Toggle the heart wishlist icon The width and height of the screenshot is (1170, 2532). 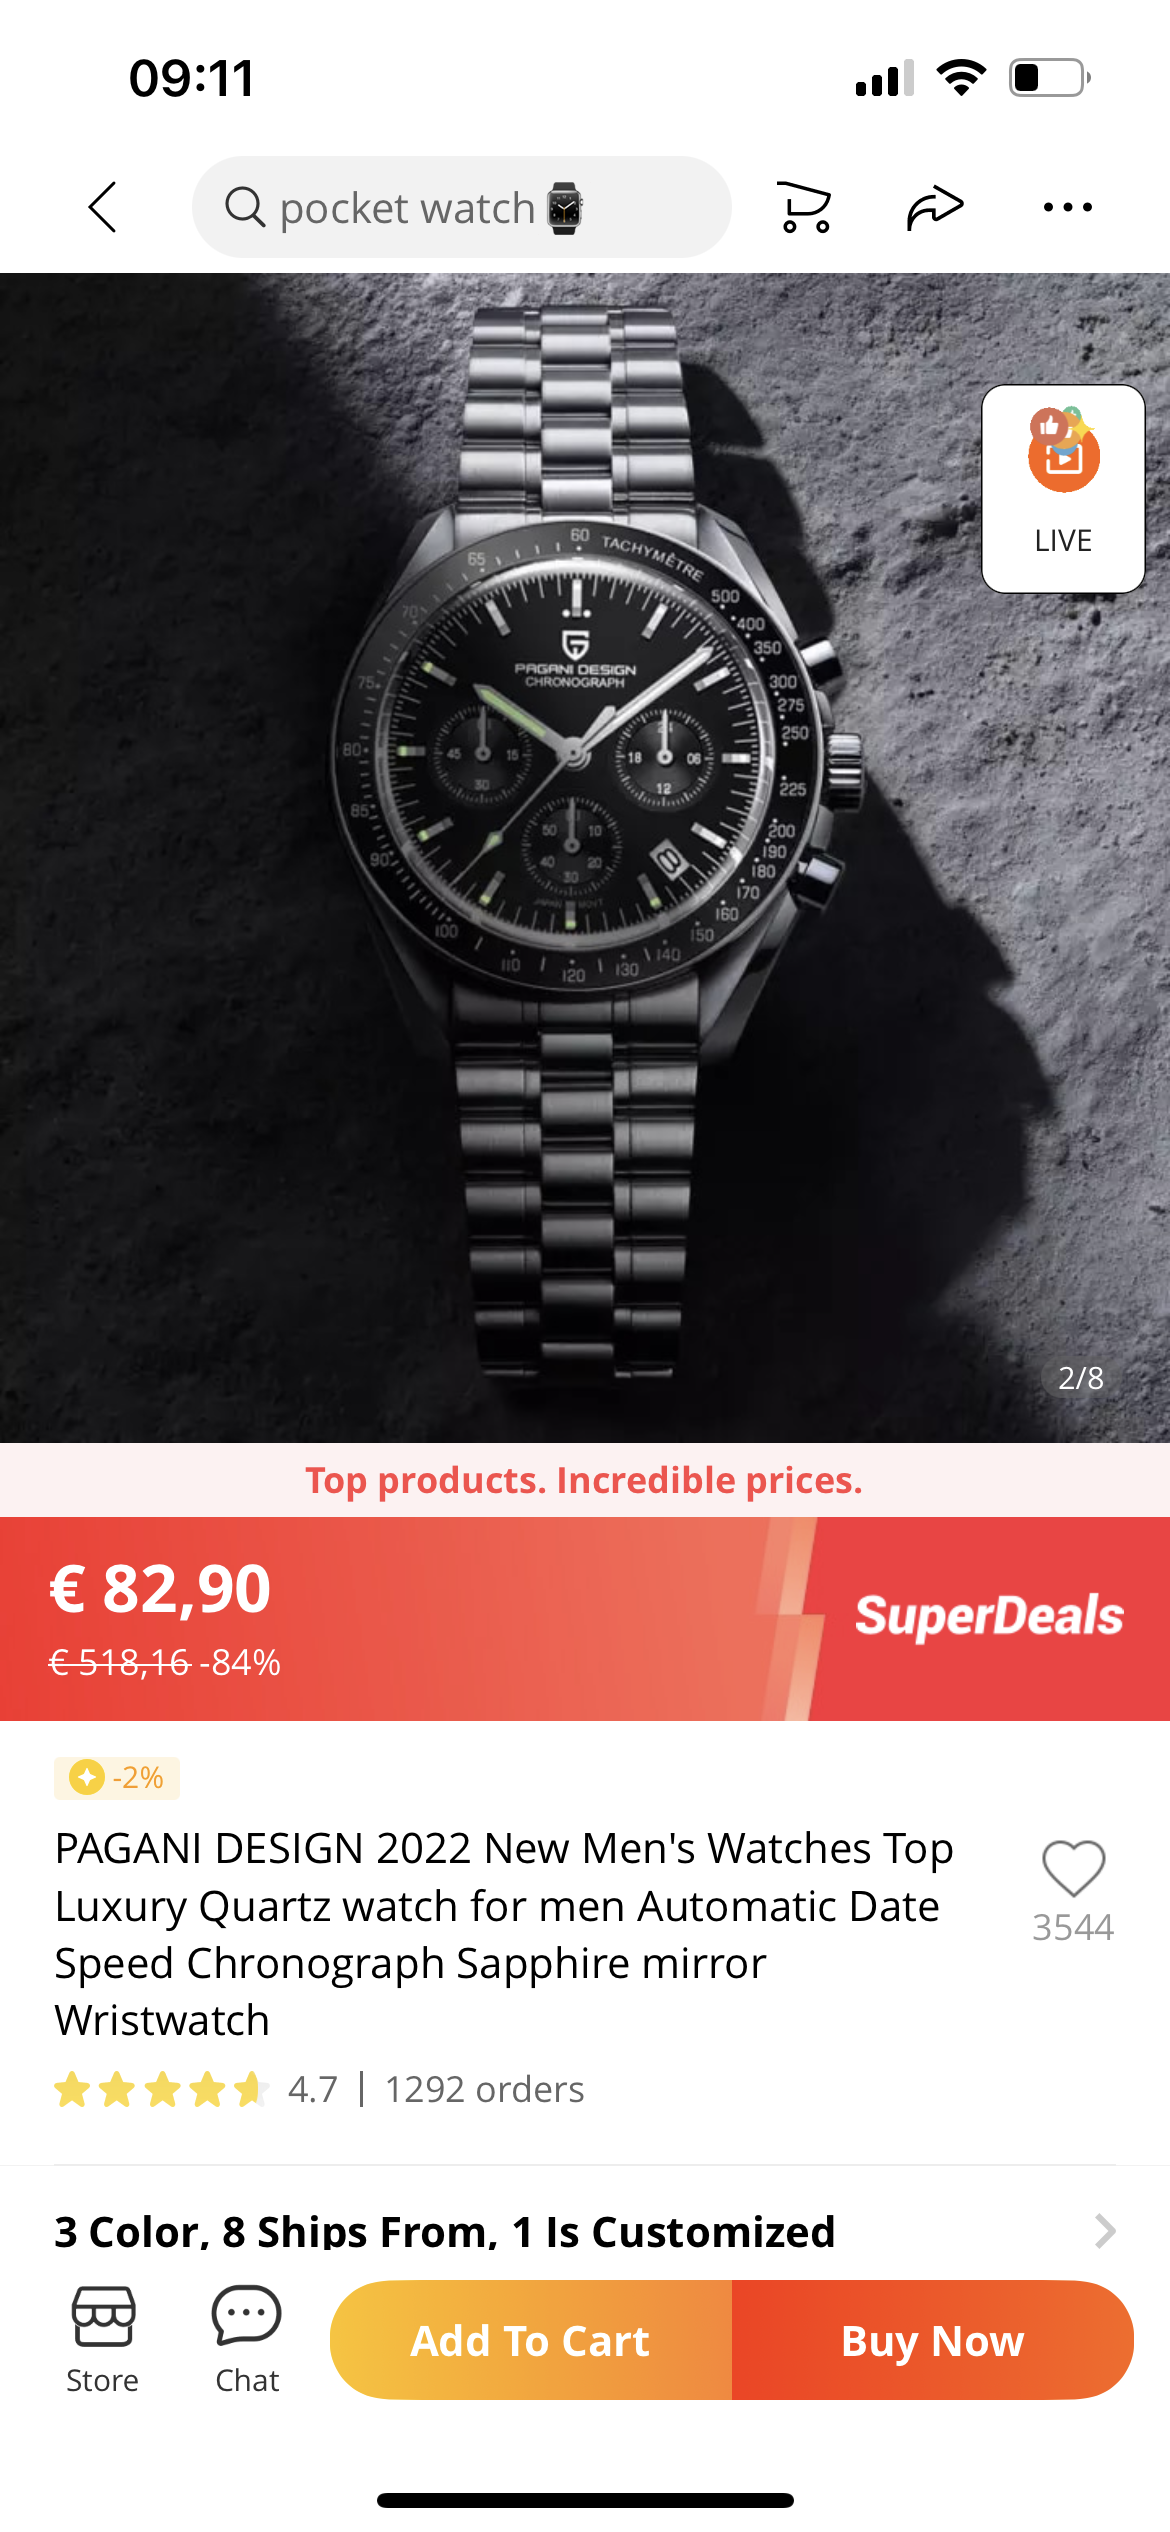1073,1868
